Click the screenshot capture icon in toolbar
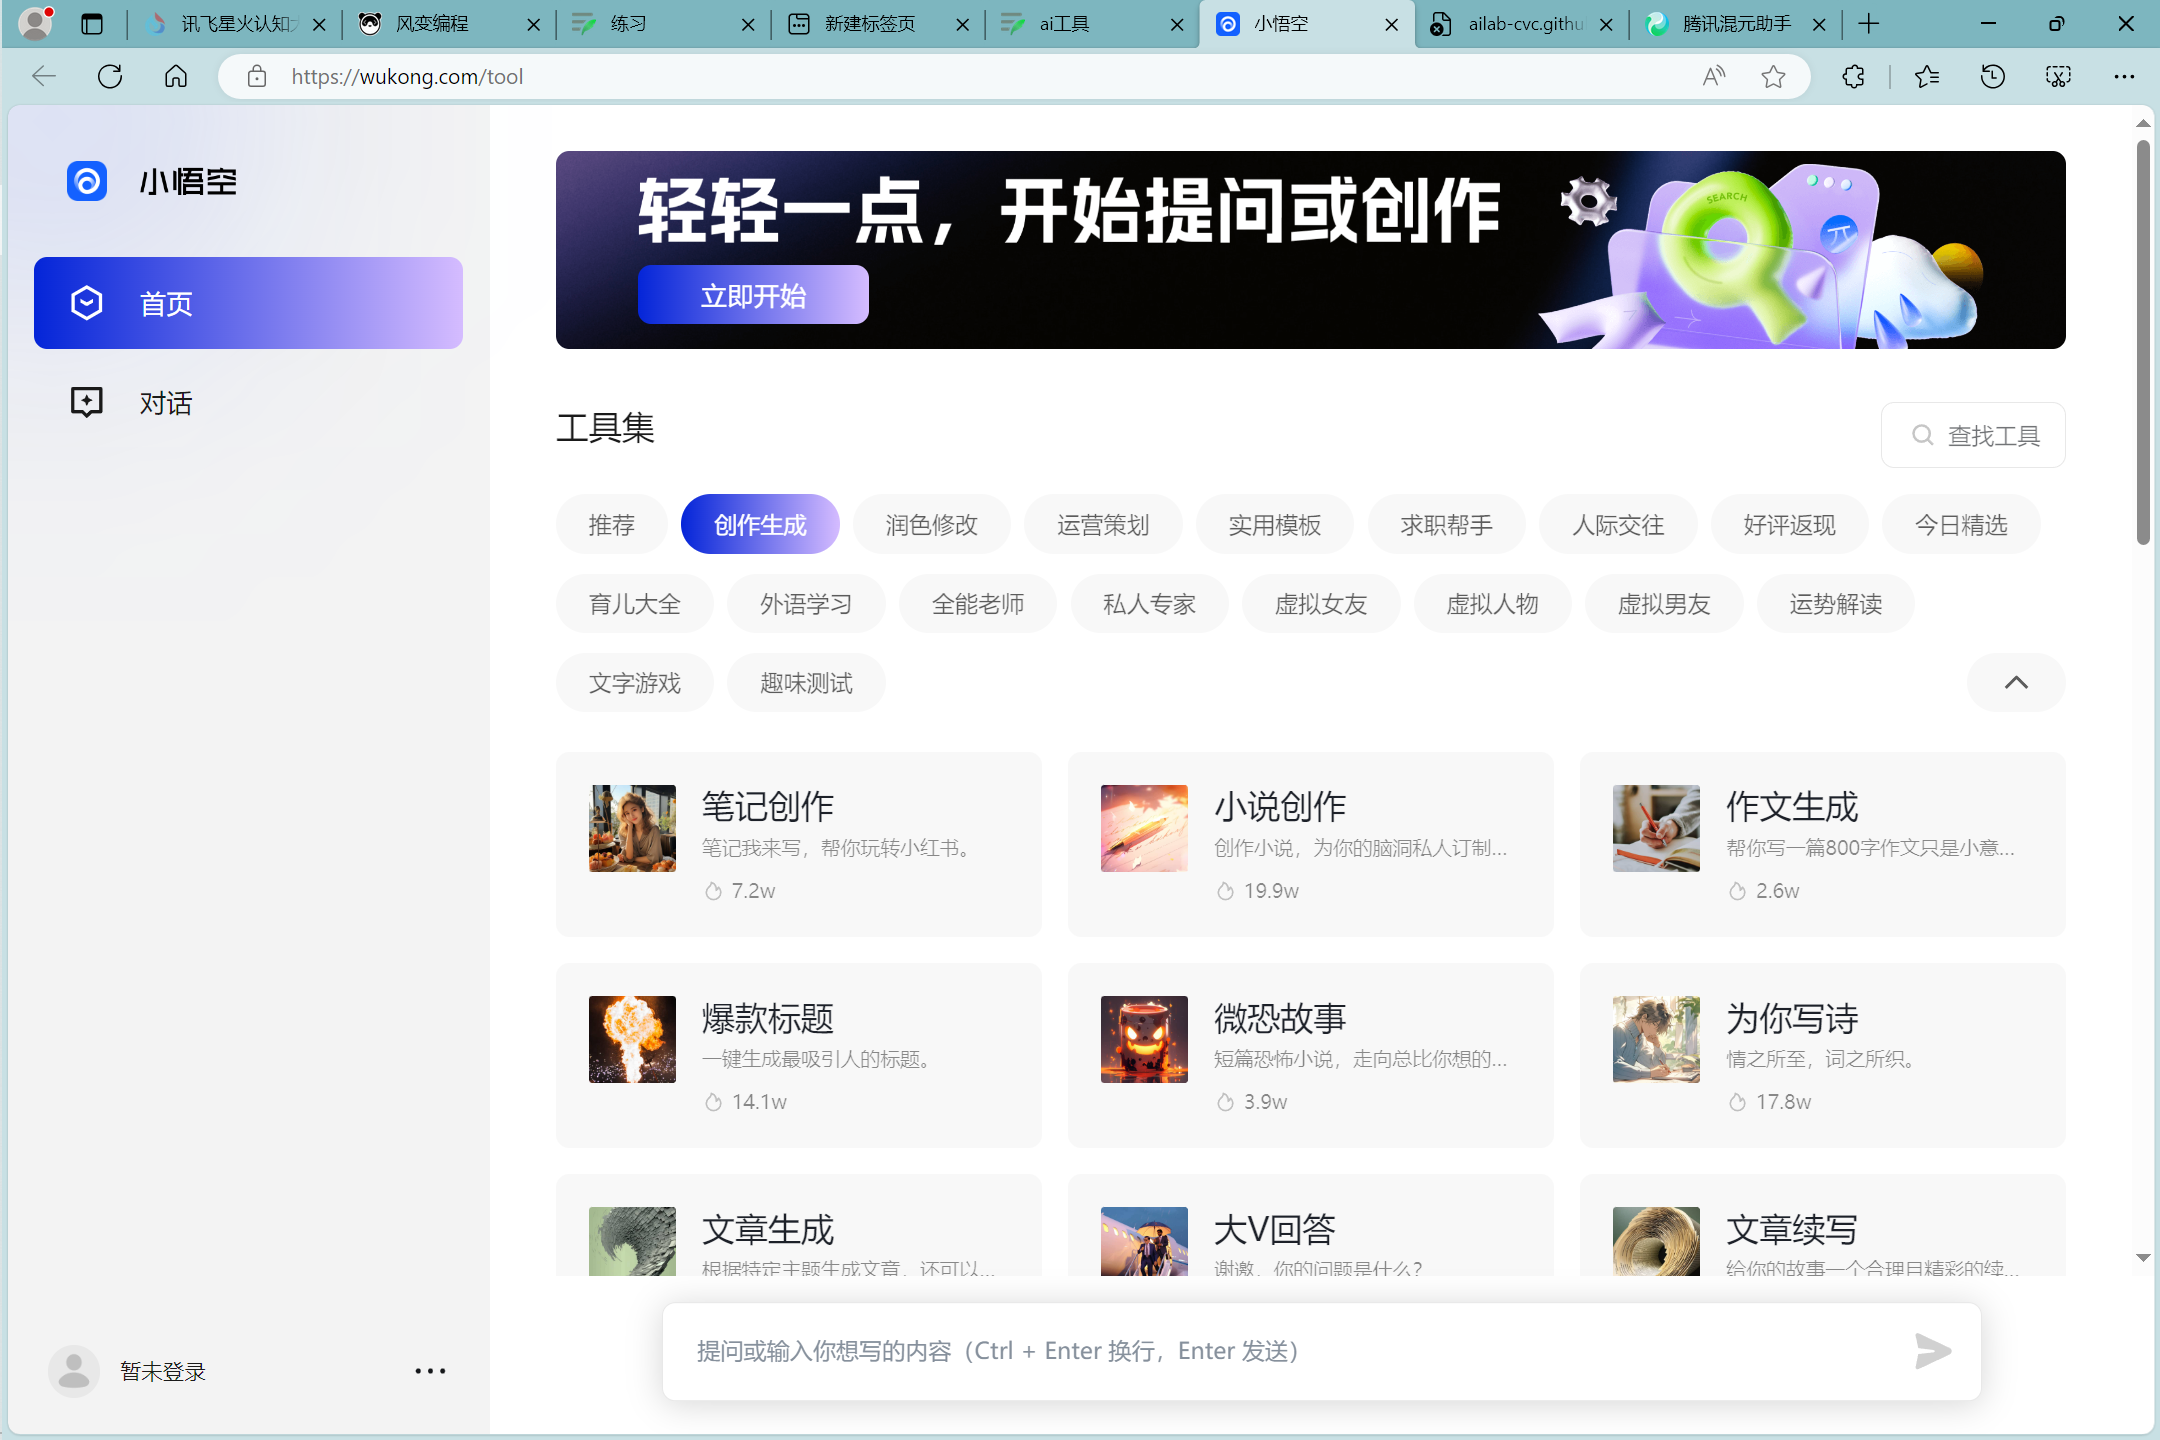The image size is (2160, 1440). point(2058,76)
